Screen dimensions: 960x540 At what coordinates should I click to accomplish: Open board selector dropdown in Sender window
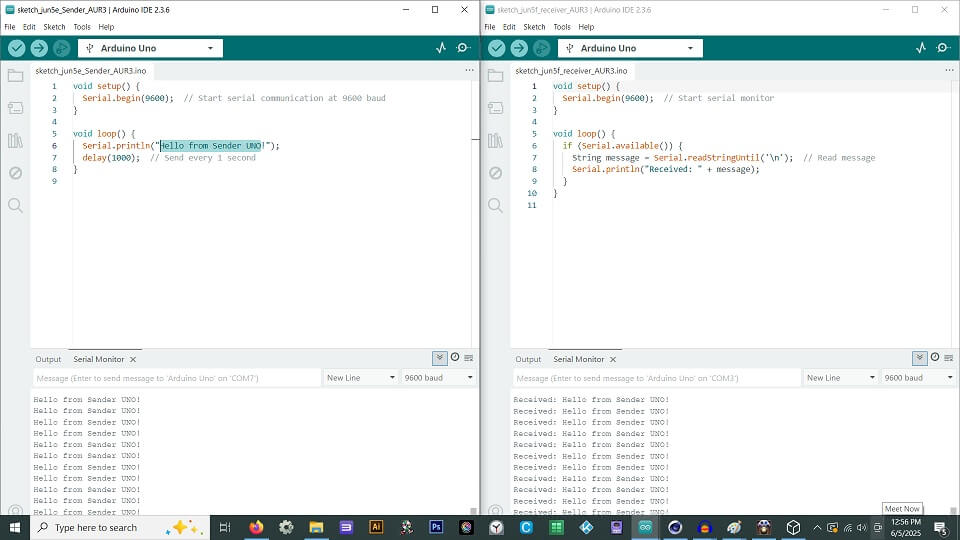(x=150, y=48)
